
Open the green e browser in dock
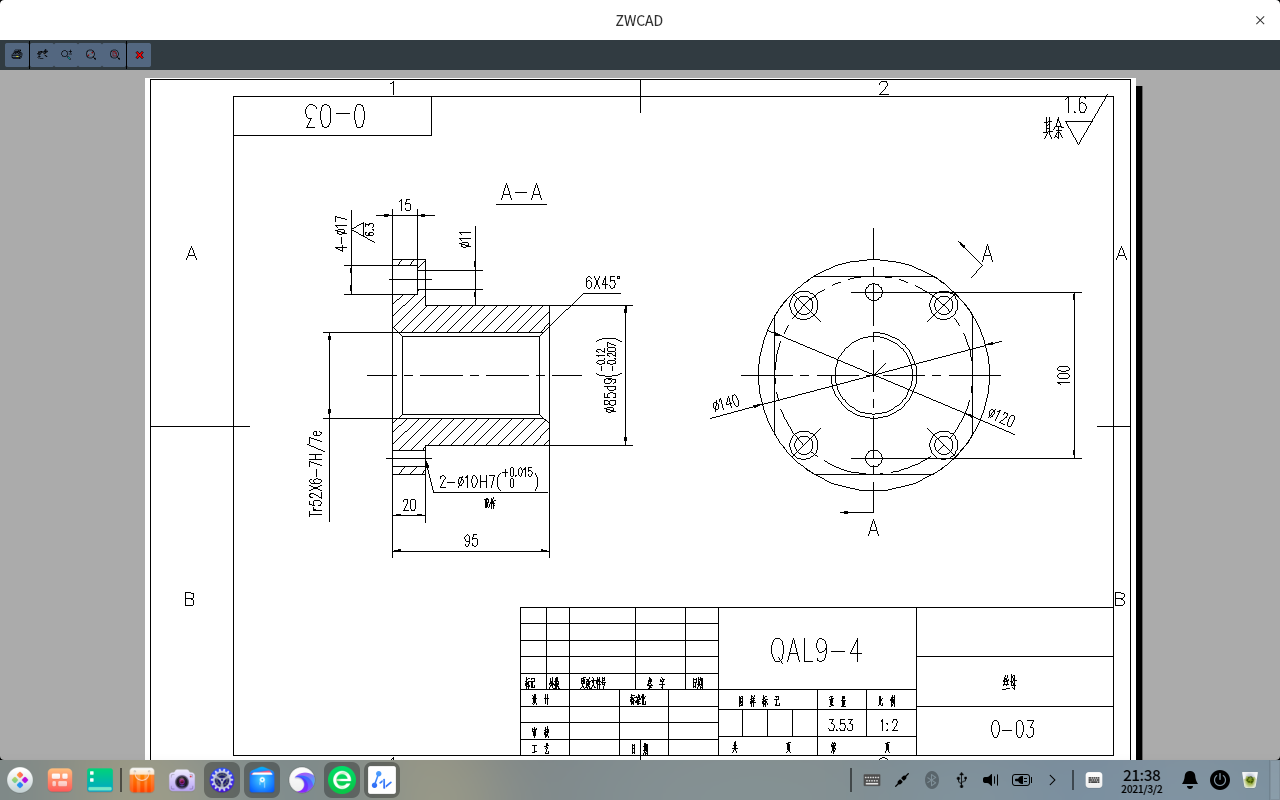(x=342, y=780)
